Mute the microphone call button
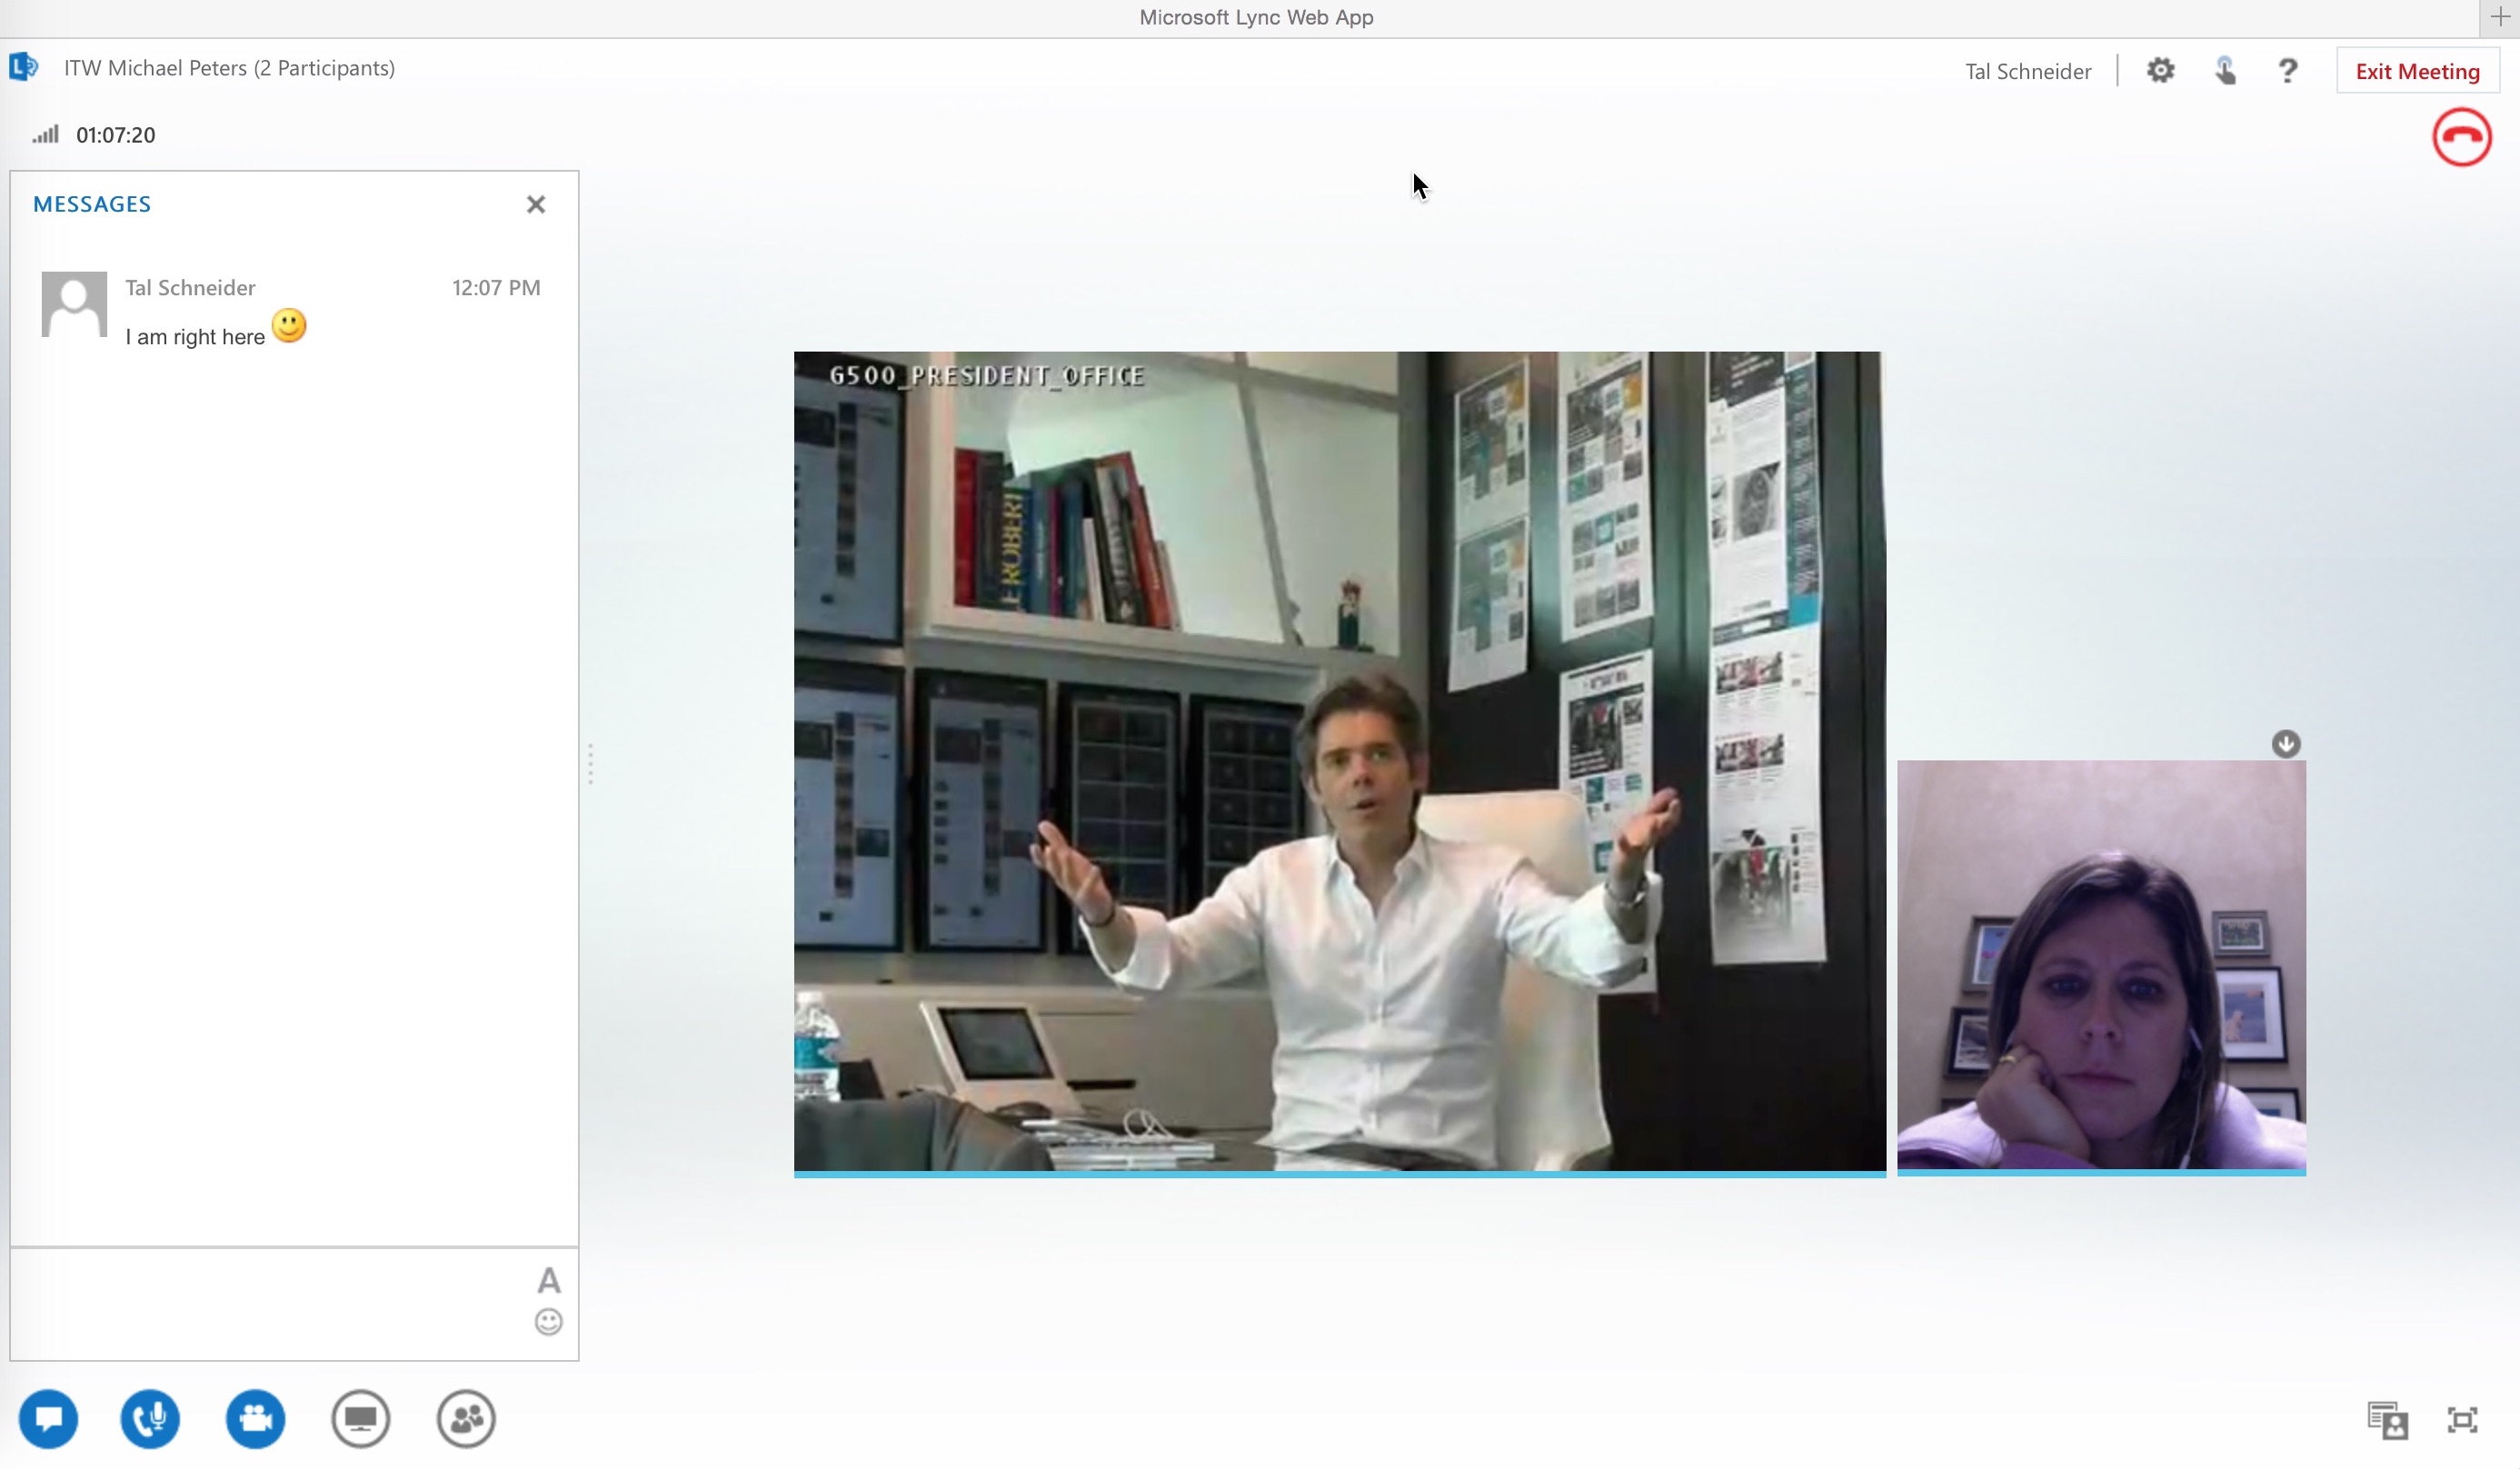 pyautogui.click(x=150, y=1418)
